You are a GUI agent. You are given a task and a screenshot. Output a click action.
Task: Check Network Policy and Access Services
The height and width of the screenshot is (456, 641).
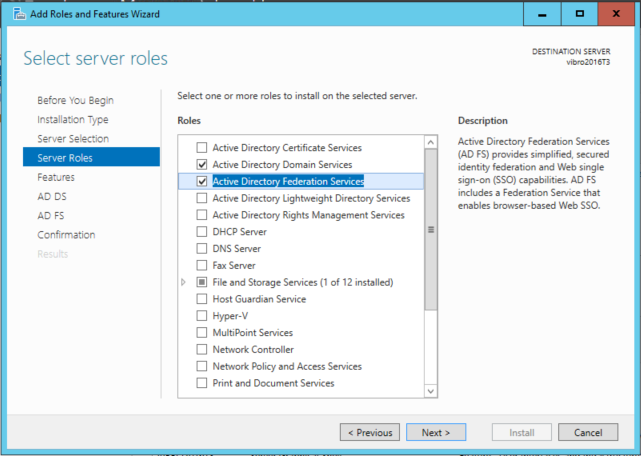click(x=202, y=366)
